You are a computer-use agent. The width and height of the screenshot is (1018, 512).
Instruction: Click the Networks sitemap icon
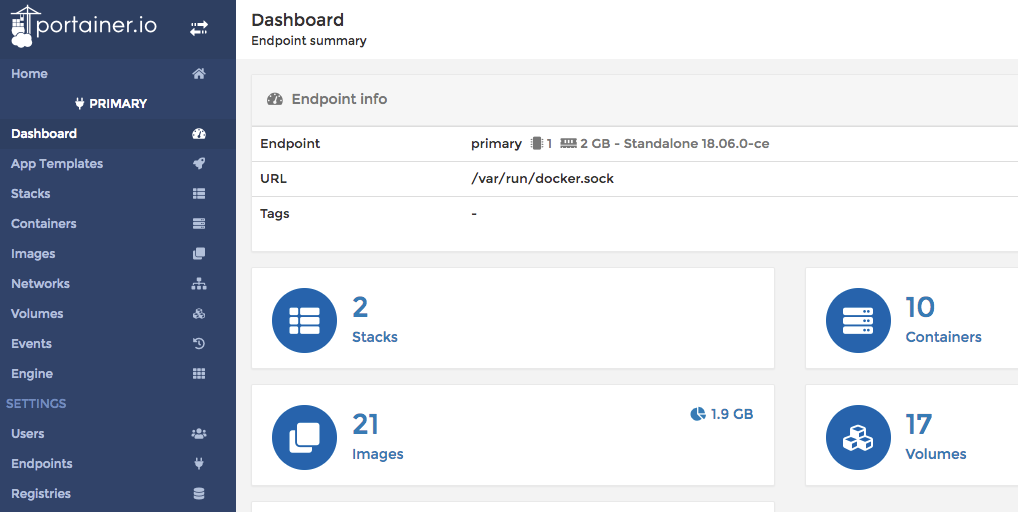click(199, 284)
